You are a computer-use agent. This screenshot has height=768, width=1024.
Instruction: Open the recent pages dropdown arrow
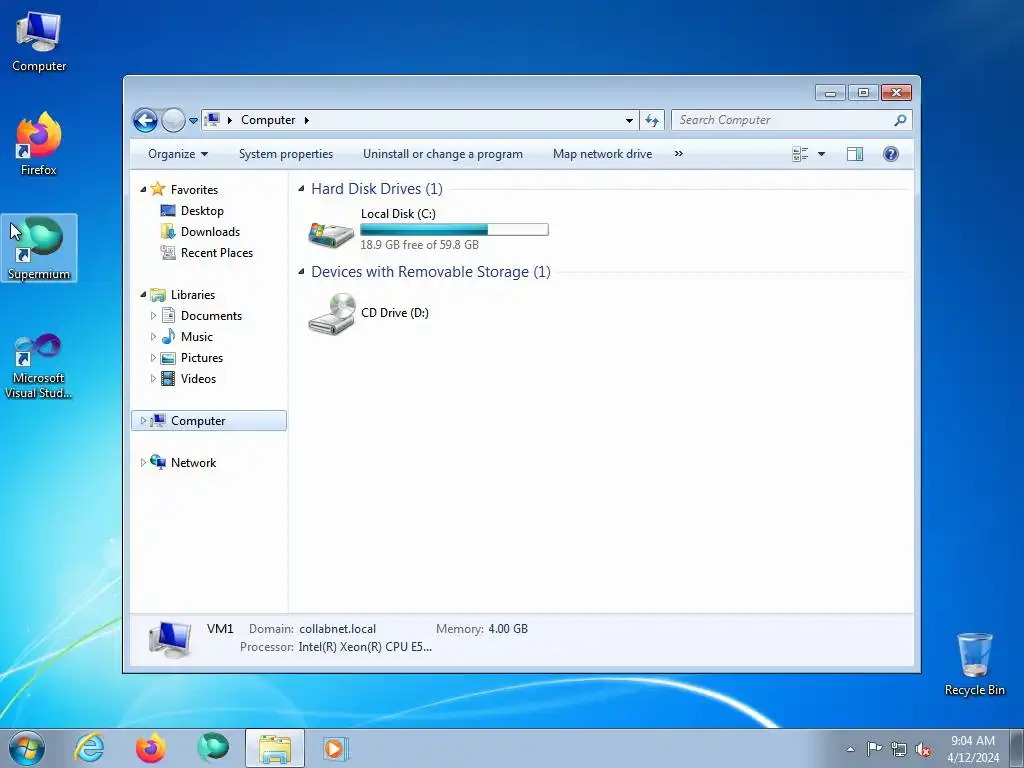pyautogui.click(x=193, y=121)
